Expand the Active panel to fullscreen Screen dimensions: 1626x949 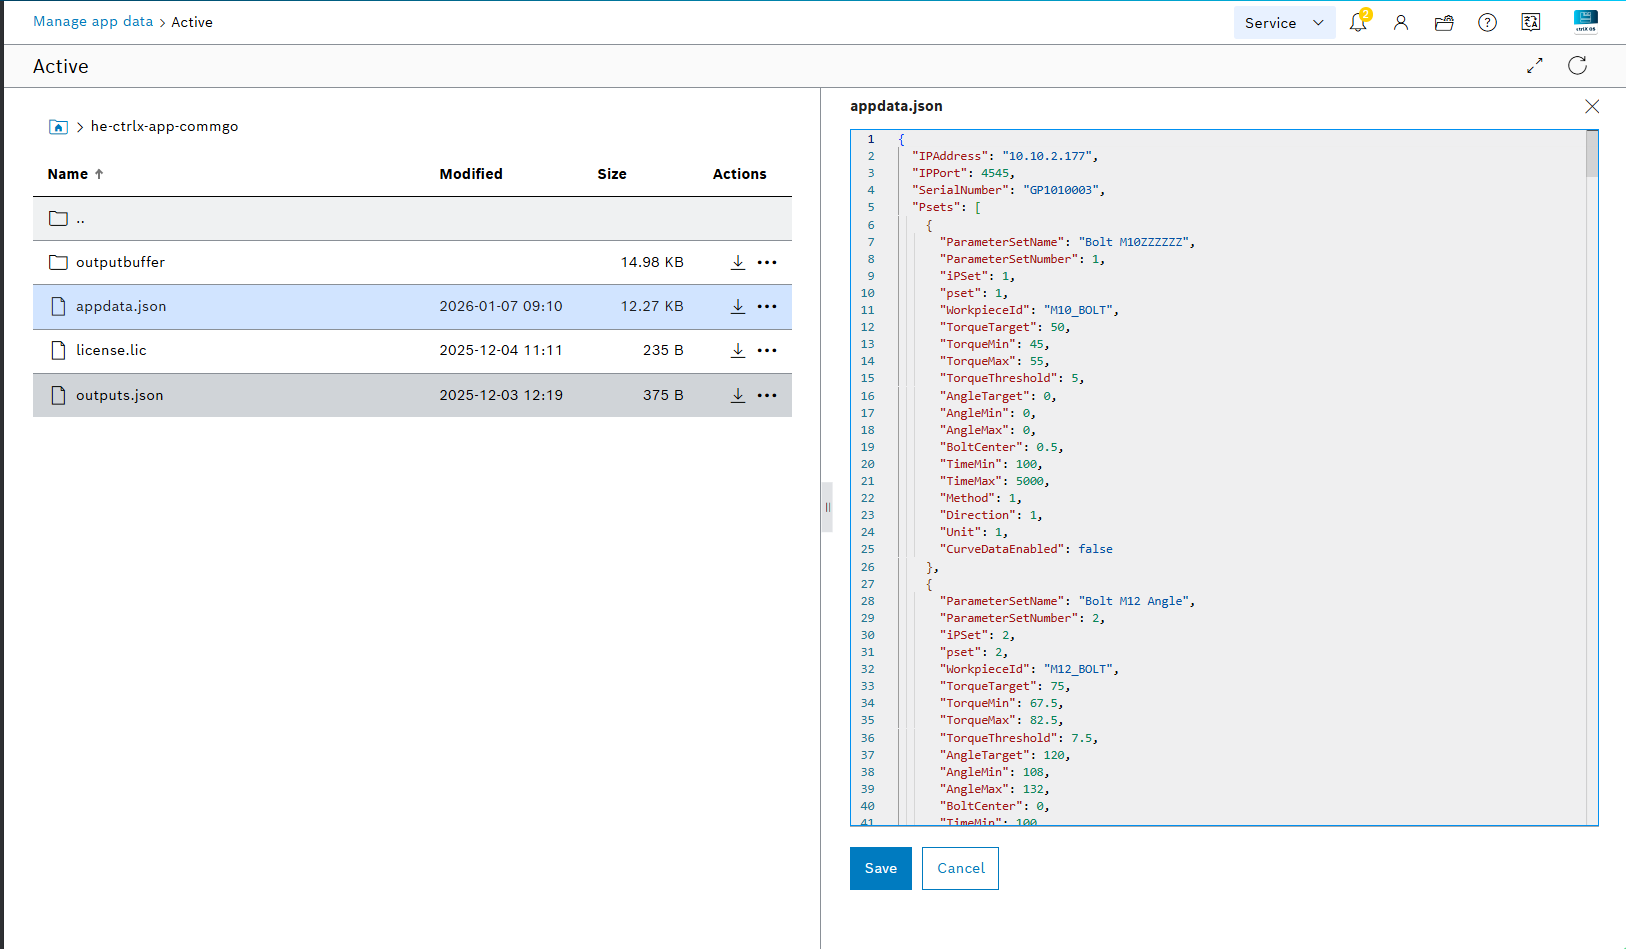pos(1535,66)
